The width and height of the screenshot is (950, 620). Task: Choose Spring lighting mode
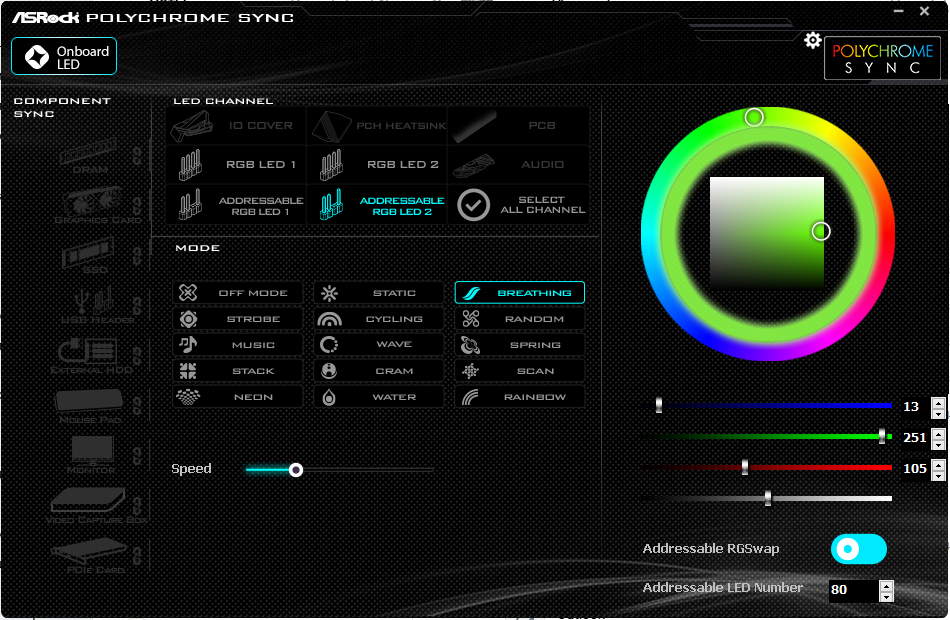click(520, 345)
